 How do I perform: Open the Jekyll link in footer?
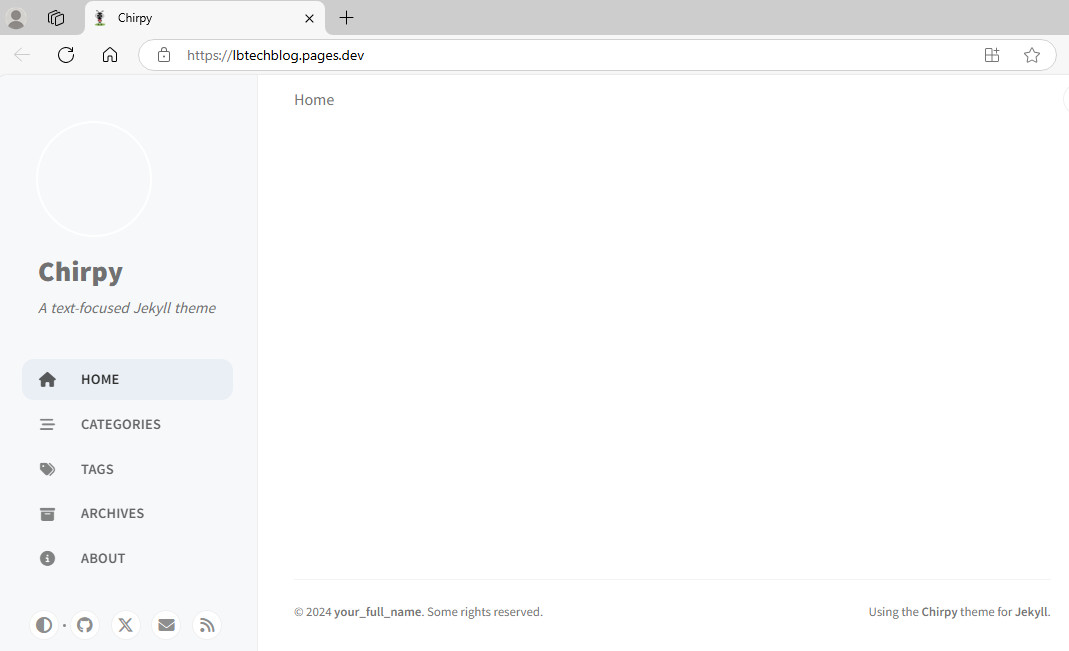(x=1031, y=612)
